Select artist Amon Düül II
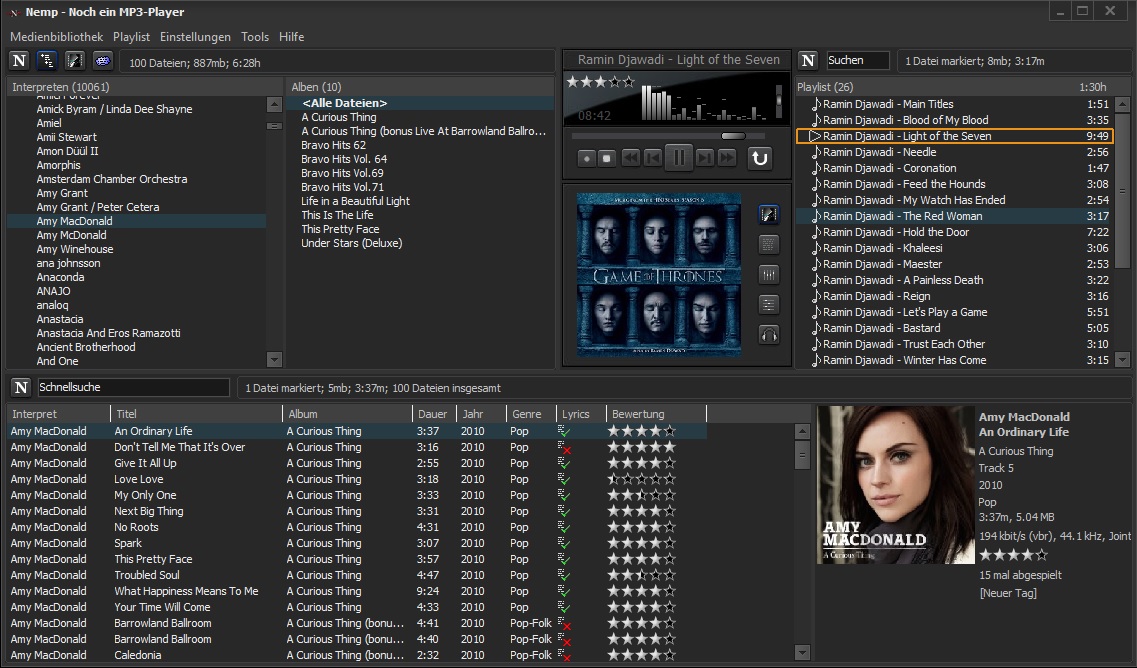Image resolution: width=1137 pixels, height=668 pixels. pos(67,151)
